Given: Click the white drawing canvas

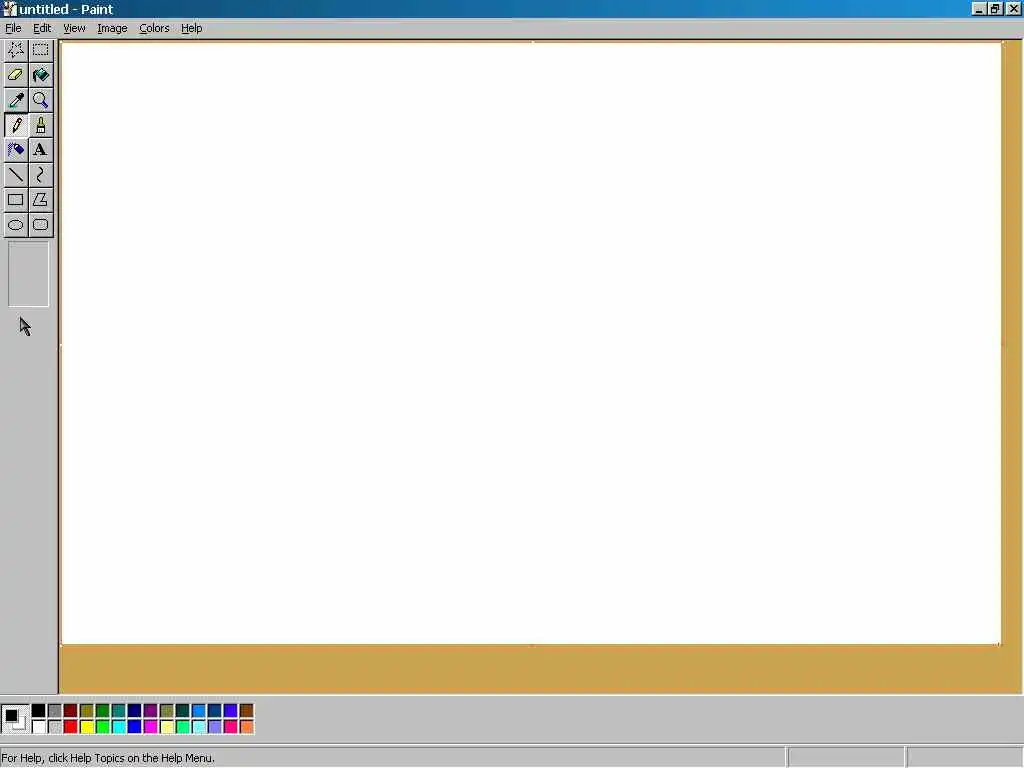Looking at the screenshot, I should (531, 344).
